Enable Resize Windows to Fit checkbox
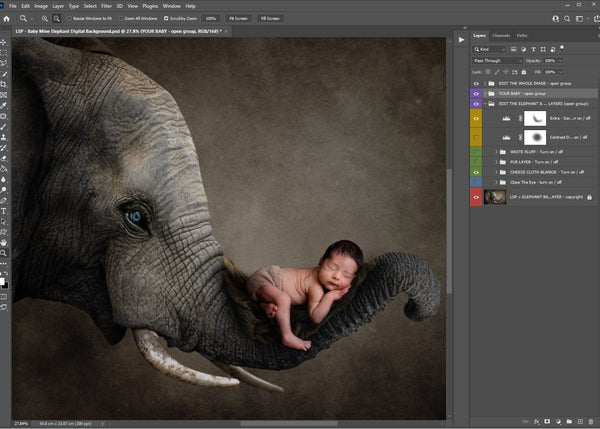 (x=69, y=18)
